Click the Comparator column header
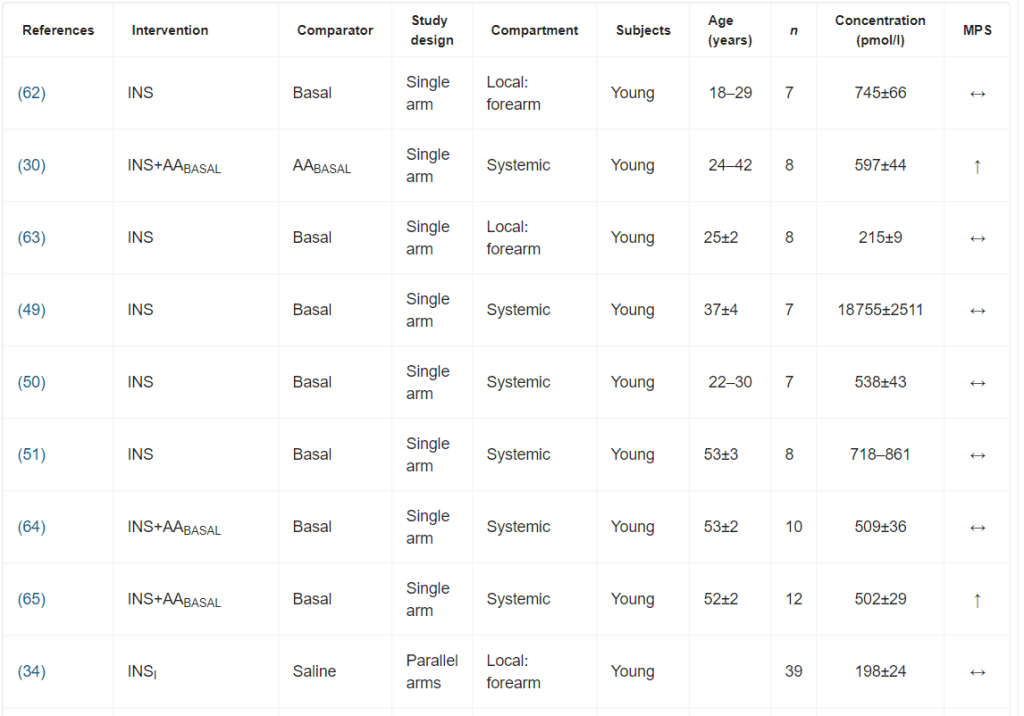This screenshot has width=1024, height=716. 335,30
